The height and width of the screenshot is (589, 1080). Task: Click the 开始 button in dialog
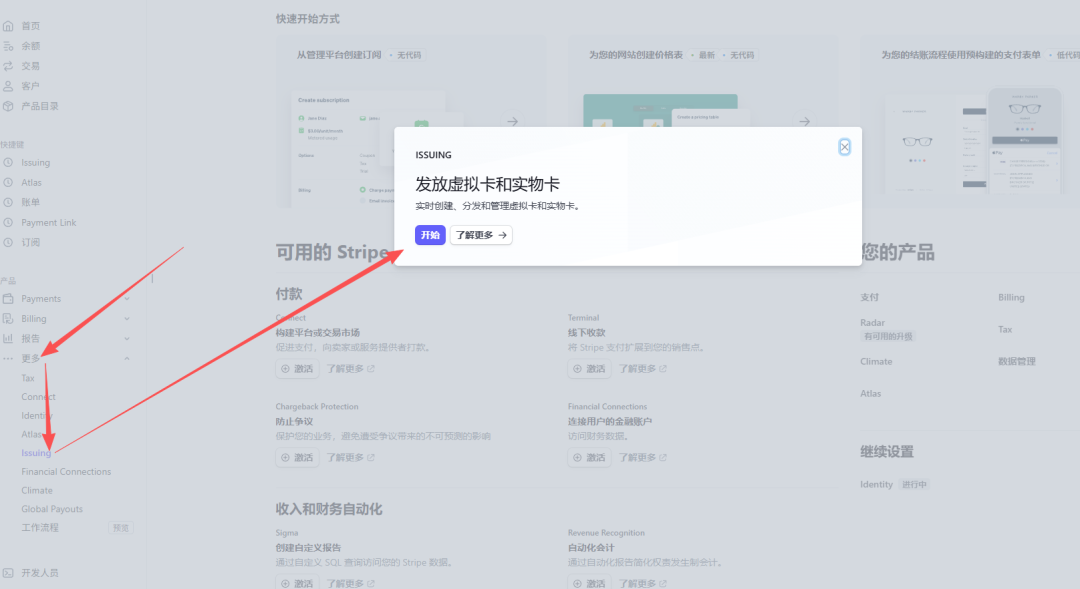coord(430,235)
